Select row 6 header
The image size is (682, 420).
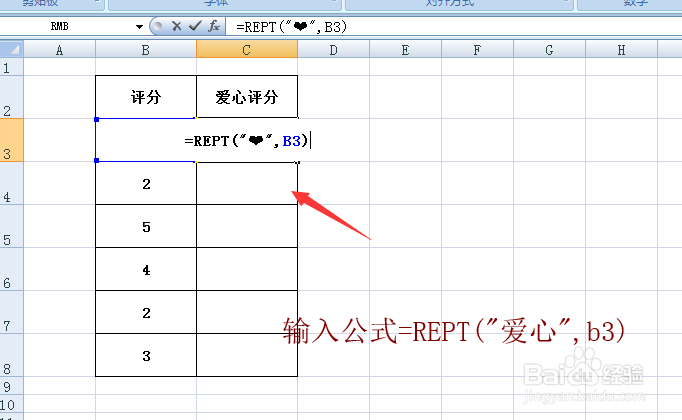point(12,269)
